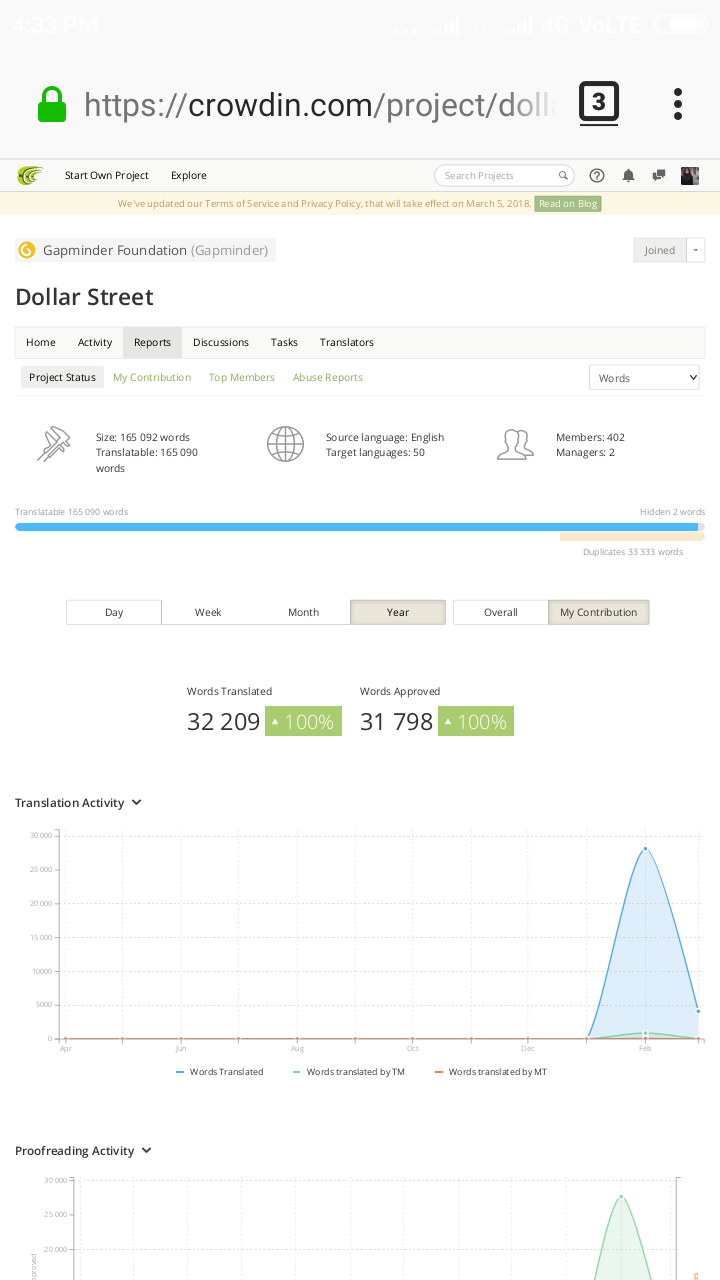Switch to the Home tab

click(41, 342)
